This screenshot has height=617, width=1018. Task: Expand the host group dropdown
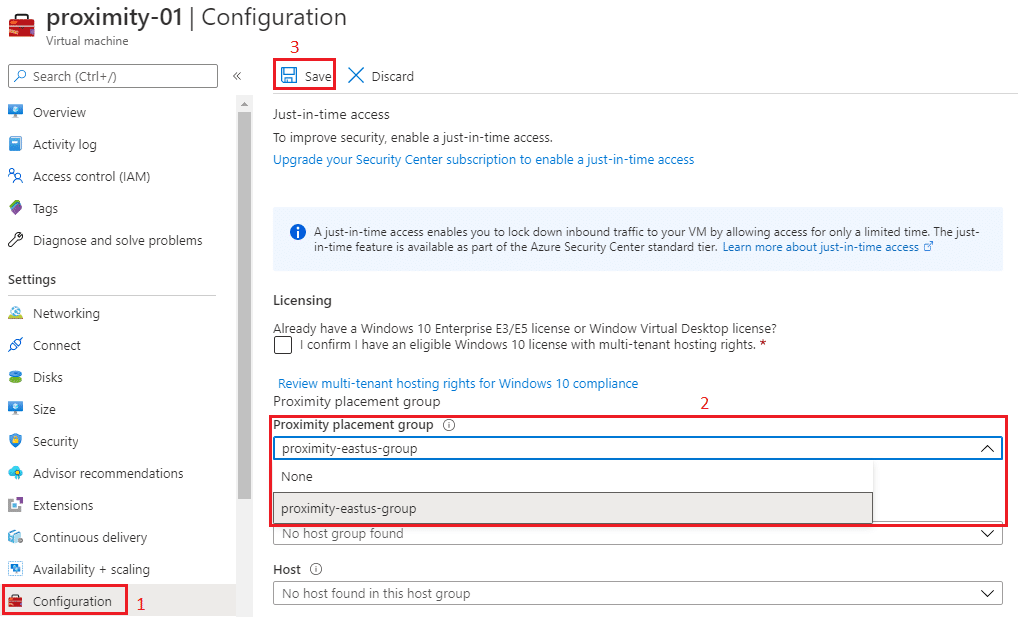(x=987, y=533)
